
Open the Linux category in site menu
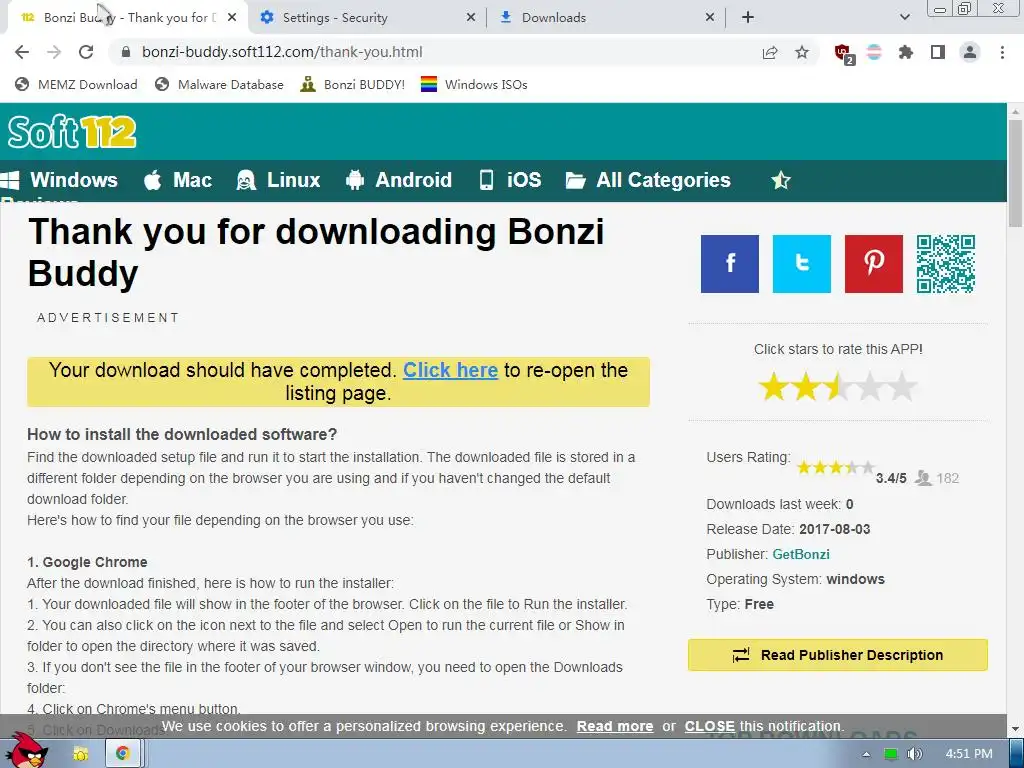tap(279, 180)
